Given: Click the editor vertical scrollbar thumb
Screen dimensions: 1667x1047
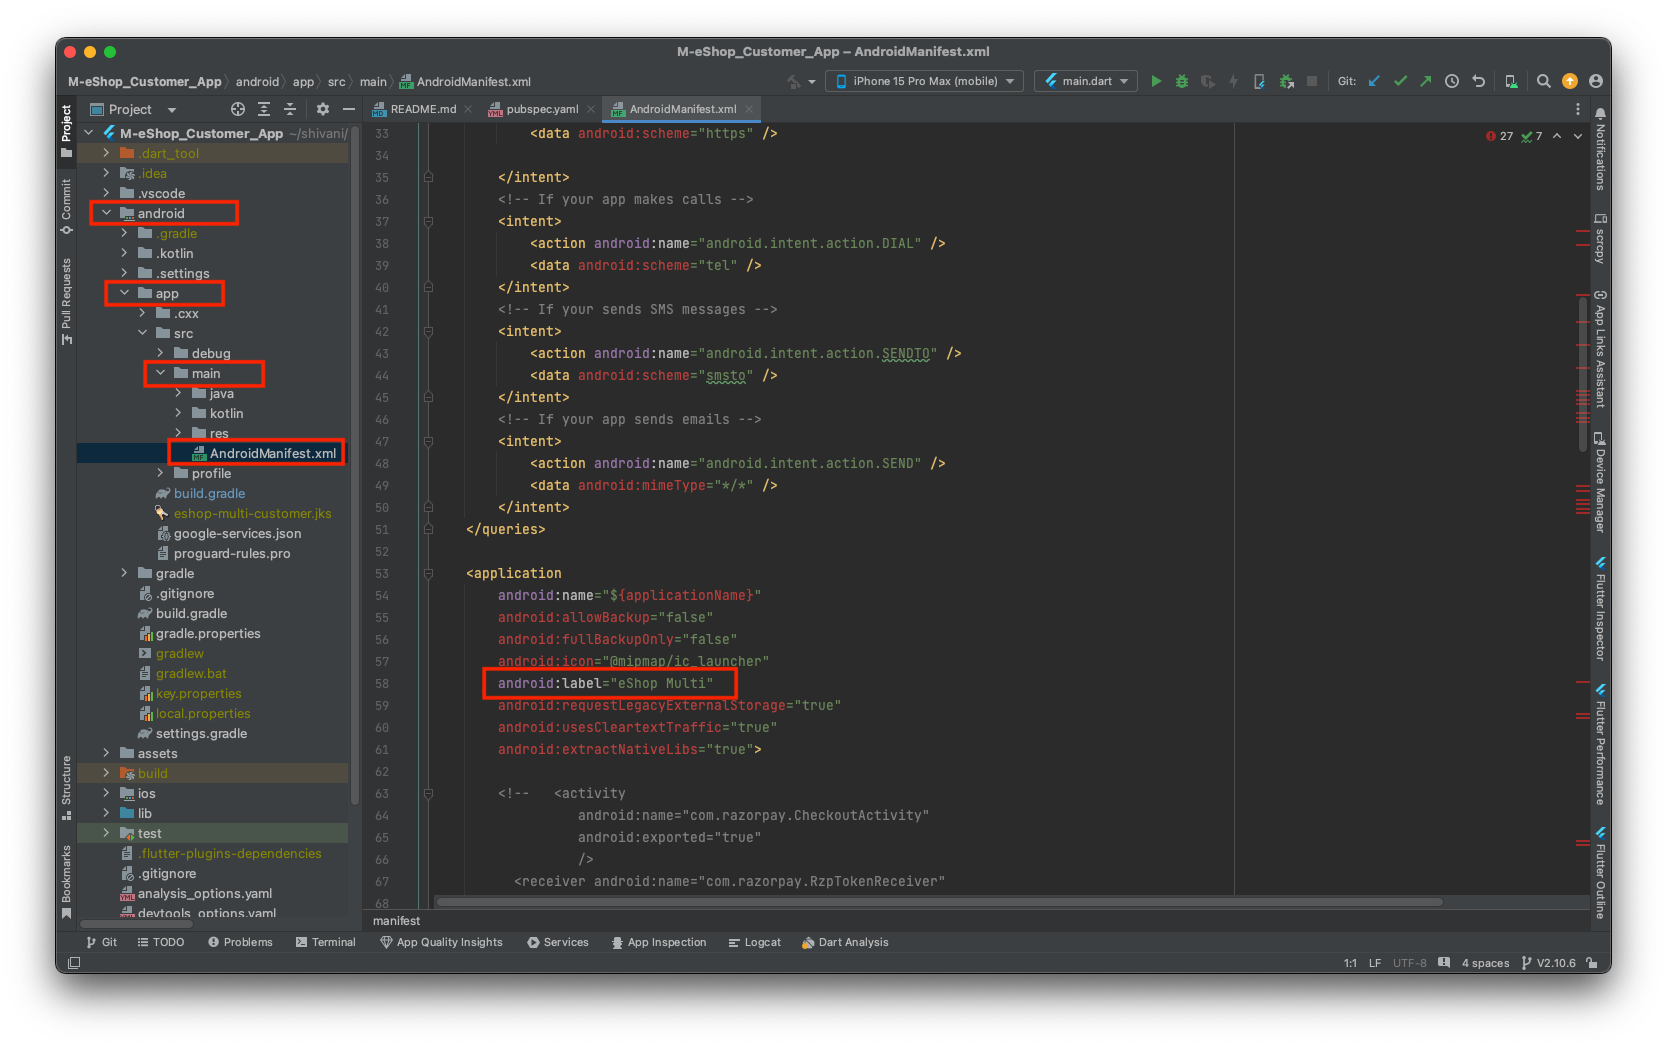Looking at the screenshot, I should click(1583, 375).
